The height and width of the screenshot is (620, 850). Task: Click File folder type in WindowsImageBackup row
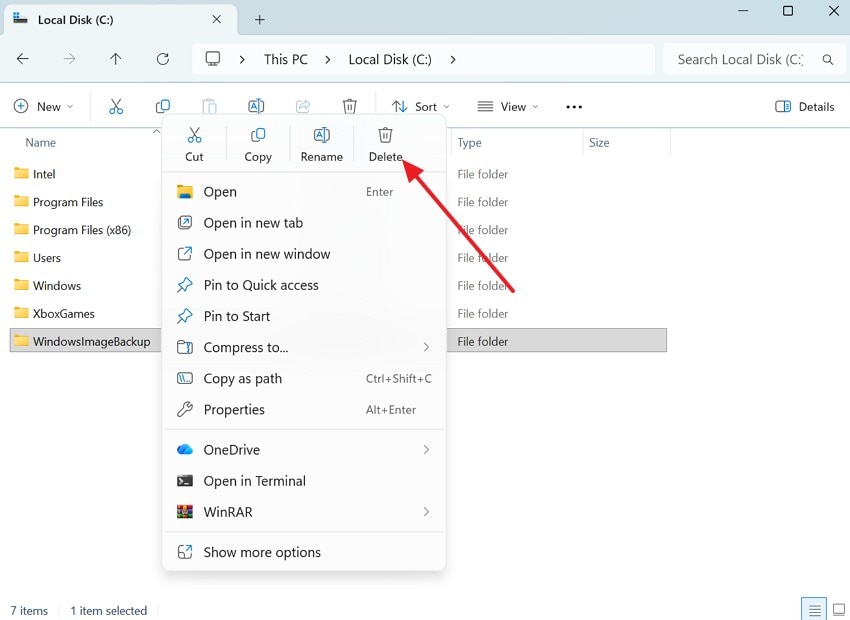482,341
